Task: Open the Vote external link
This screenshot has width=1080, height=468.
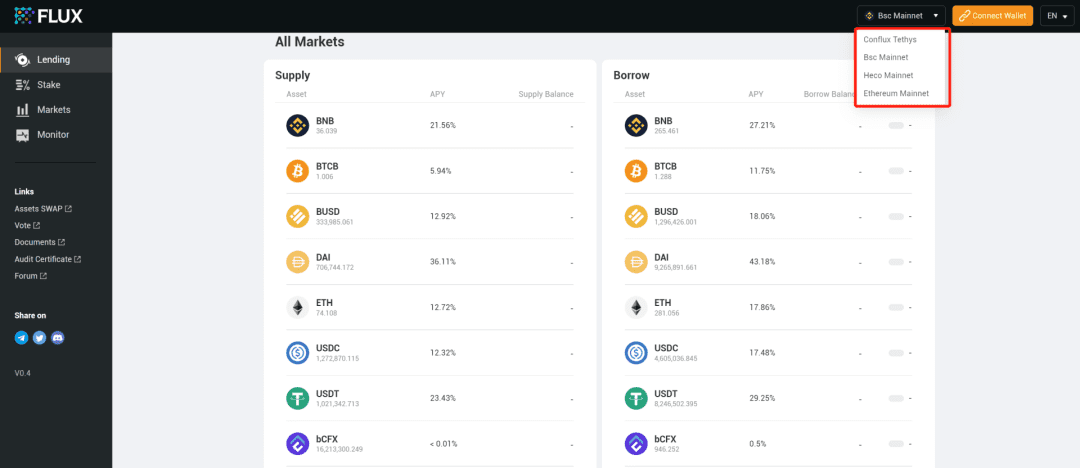Action: pos(27,225)
